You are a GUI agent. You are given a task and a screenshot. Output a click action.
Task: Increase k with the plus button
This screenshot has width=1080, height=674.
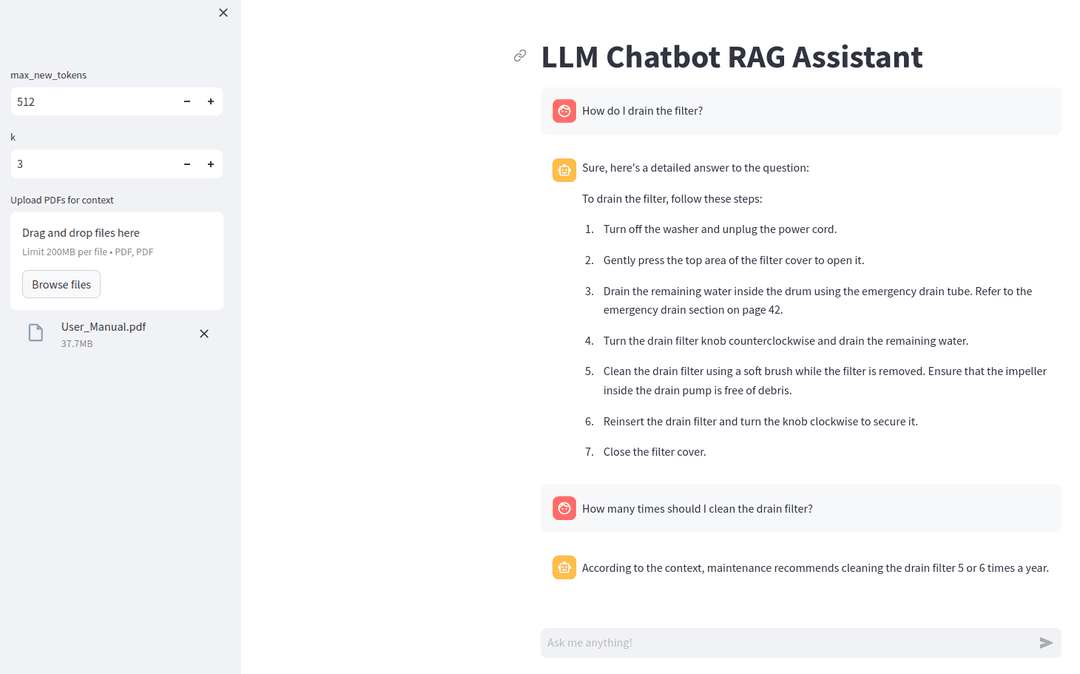210,163
